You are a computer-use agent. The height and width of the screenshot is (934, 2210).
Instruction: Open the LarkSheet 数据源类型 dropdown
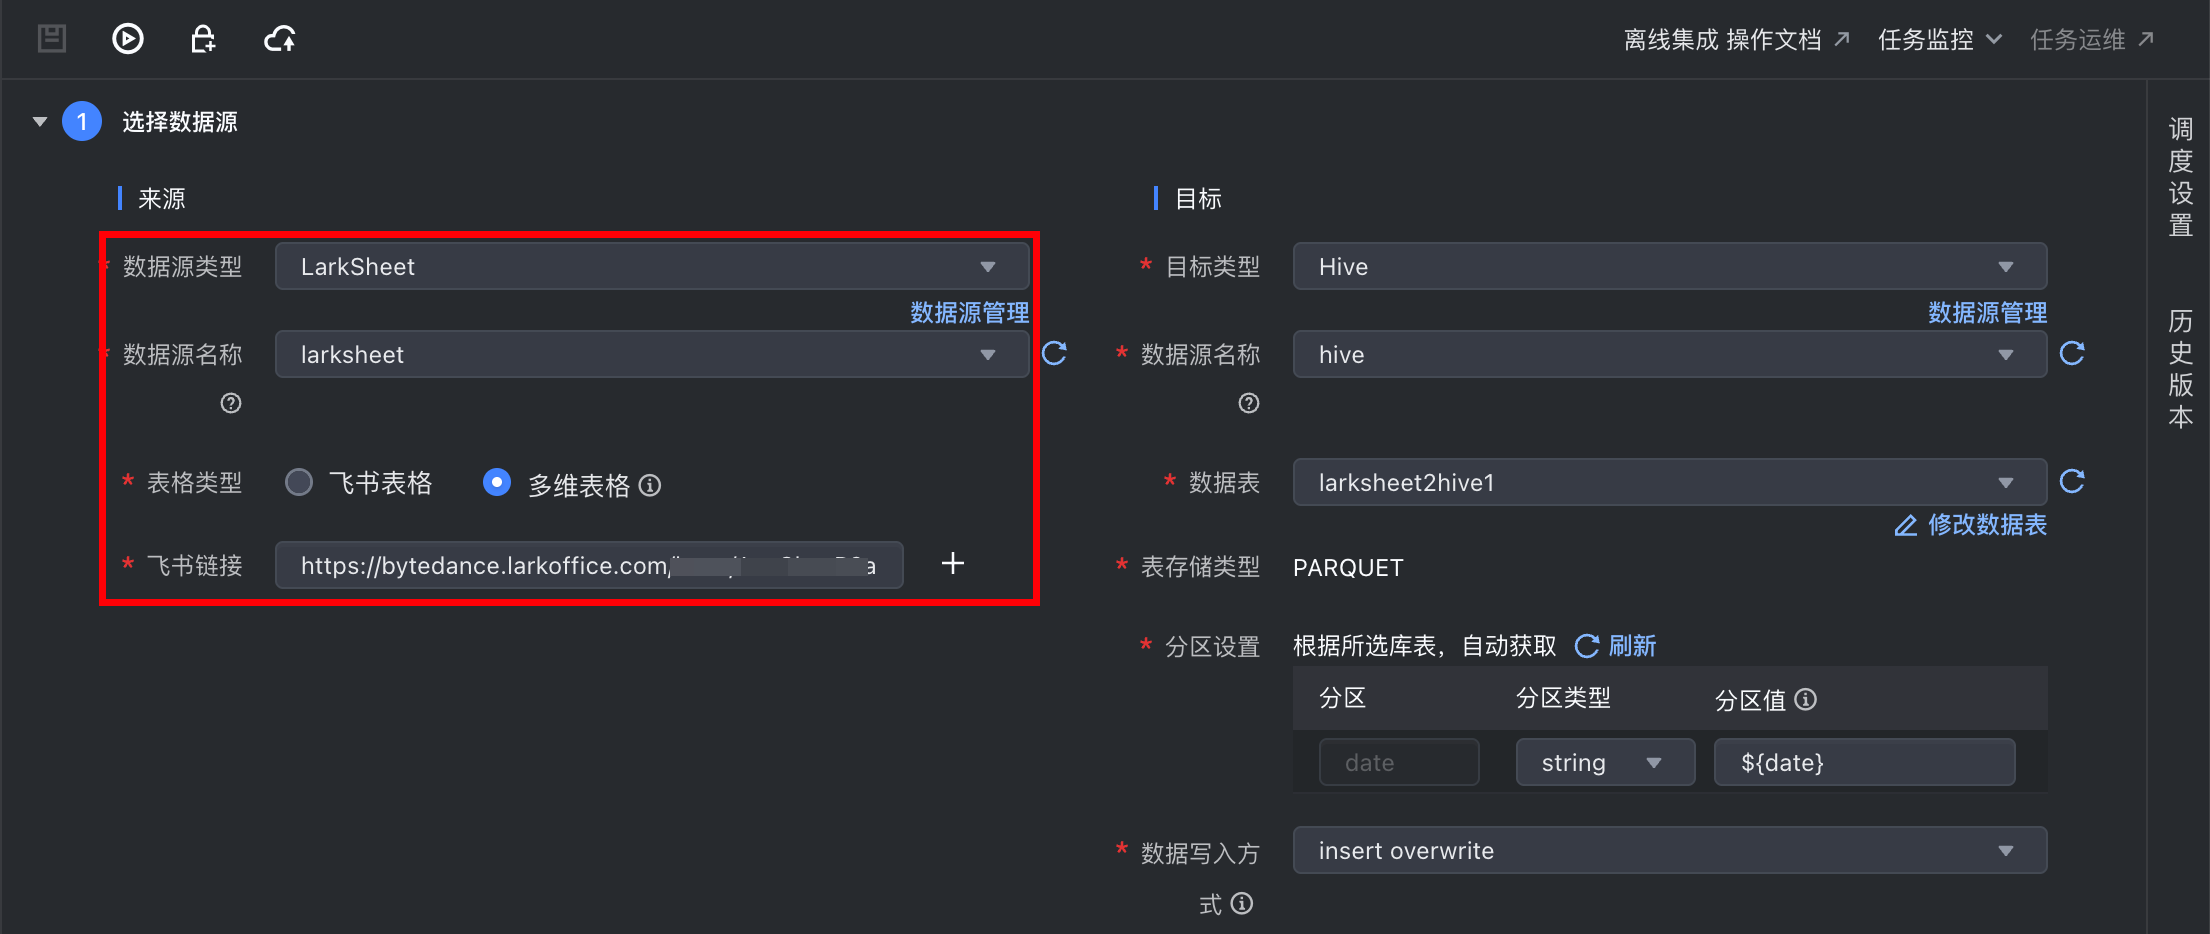coord(652,267)
